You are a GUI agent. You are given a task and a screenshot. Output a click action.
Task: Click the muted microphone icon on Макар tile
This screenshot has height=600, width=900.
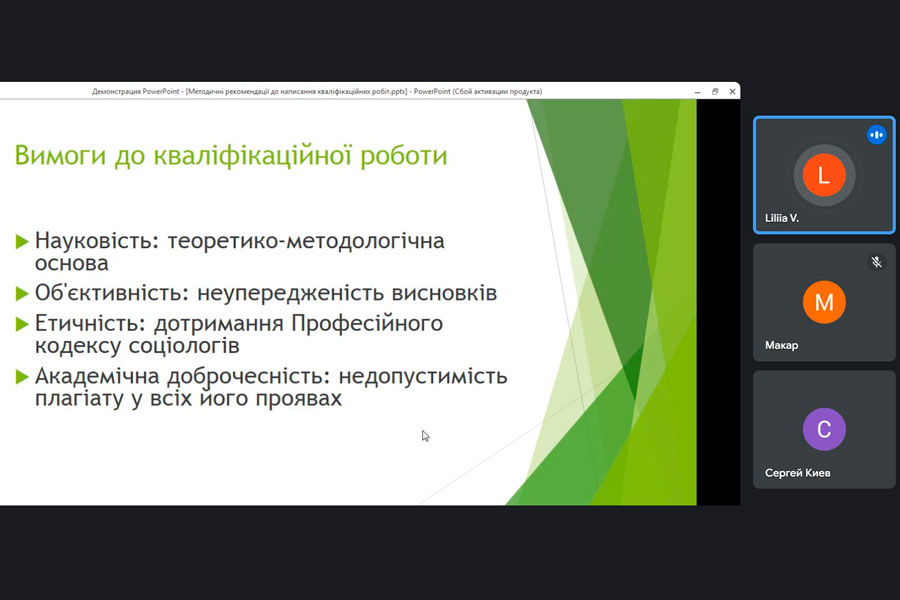876,262
